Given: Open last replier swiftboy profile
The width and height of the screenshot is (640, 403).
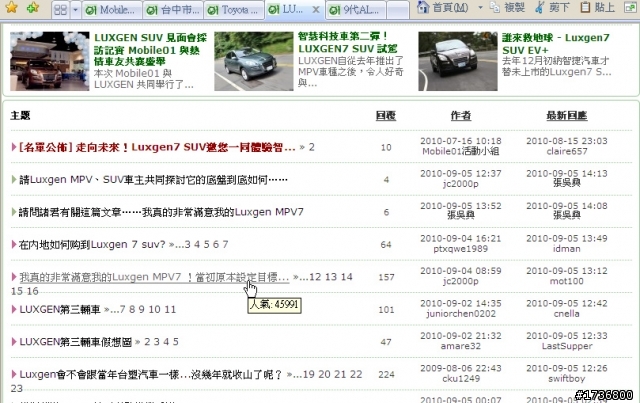Looking at the screenshot, I should (x=567, y=379).
